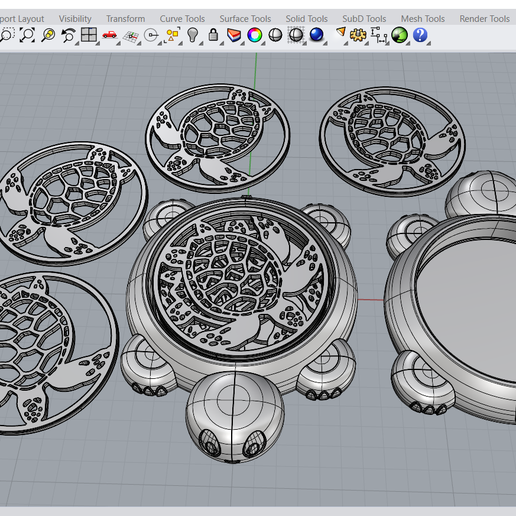This screenshot has height=516, width=516.
Task: Switch to the SubD Tools tab
Action: click(364, 19)
